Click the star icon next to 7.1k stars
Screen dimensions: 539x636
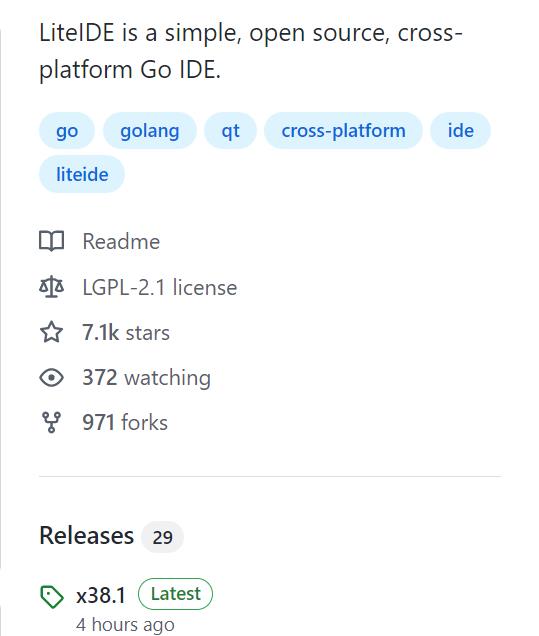click(52, 332)
